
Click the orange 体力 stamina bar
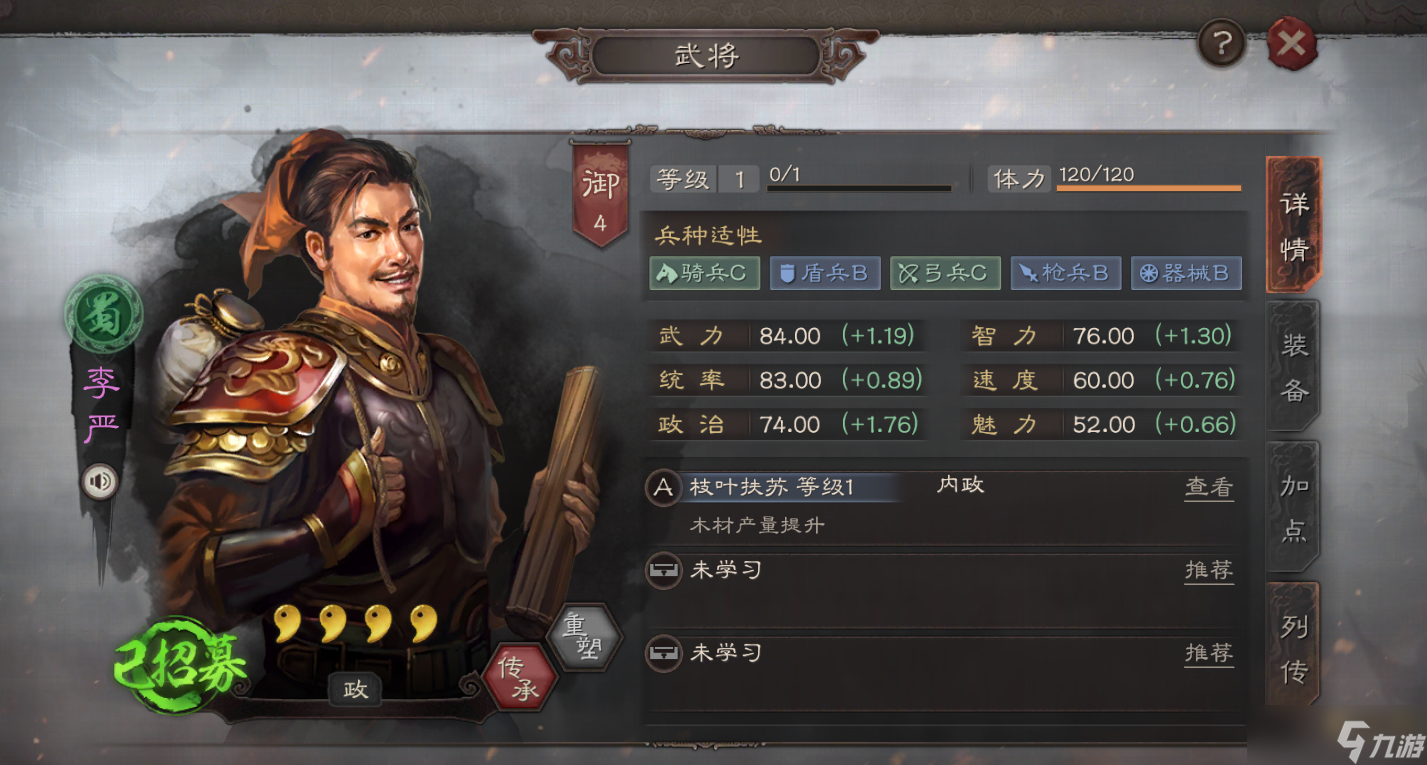tap(1149, 187)
